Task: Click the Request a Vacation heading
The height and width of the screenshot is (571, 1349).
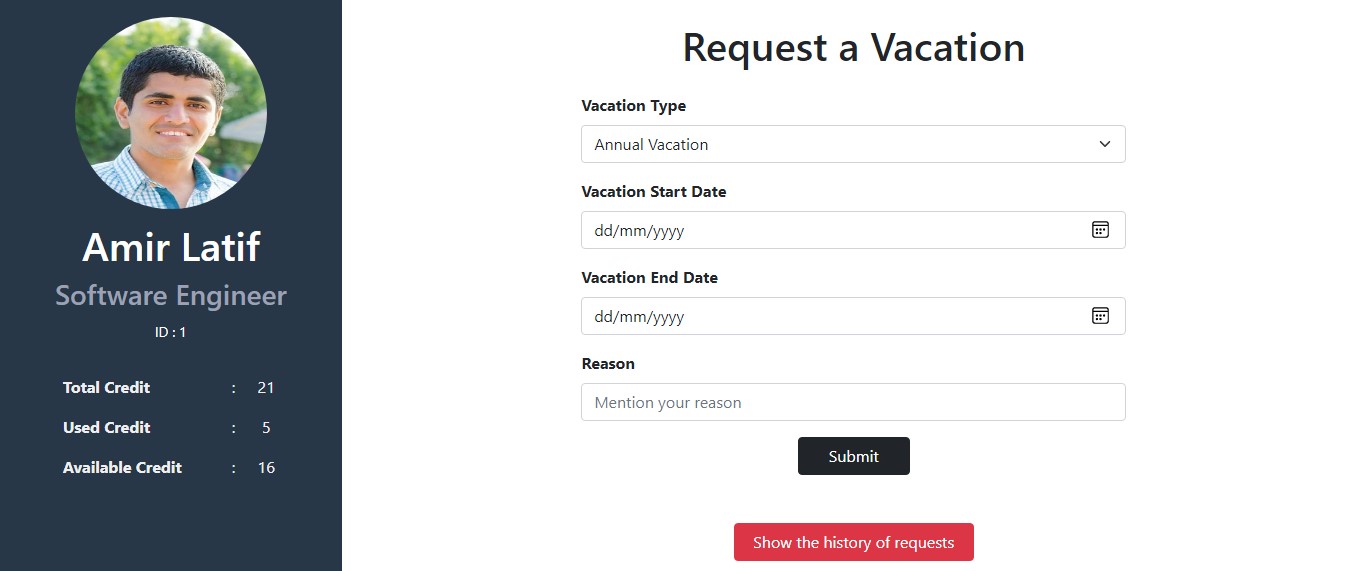Action: coord(853,48)
